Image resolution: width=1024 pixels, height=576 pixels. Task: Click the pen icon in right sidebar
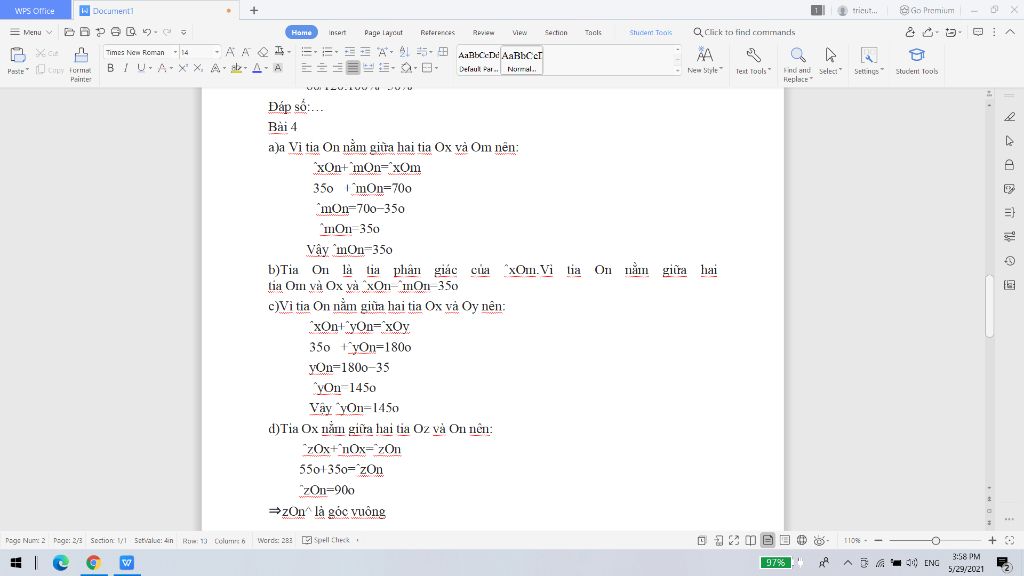(1010, 117)
